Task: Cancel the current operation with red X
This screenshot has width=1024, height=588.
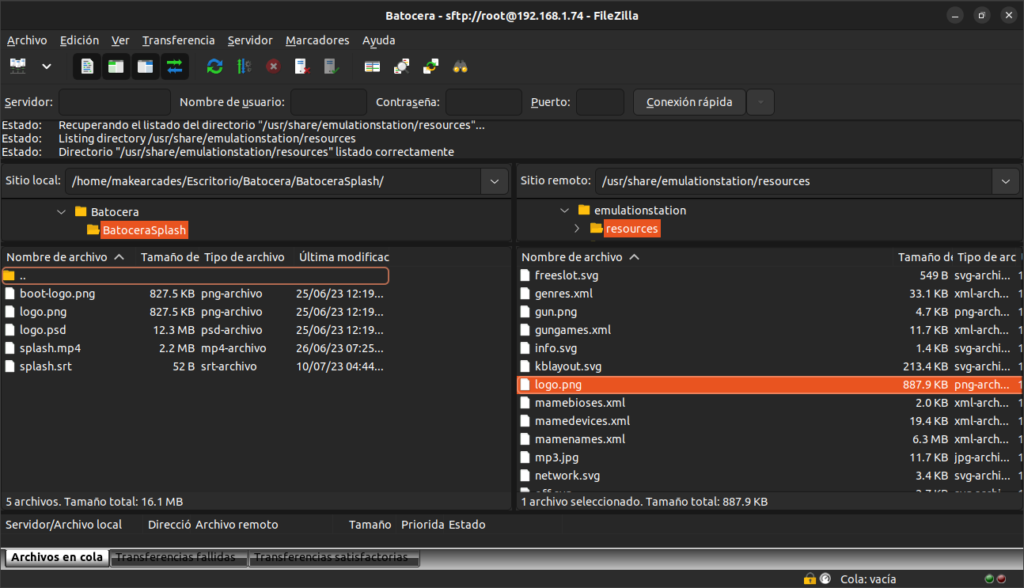Action: [273, 66]
